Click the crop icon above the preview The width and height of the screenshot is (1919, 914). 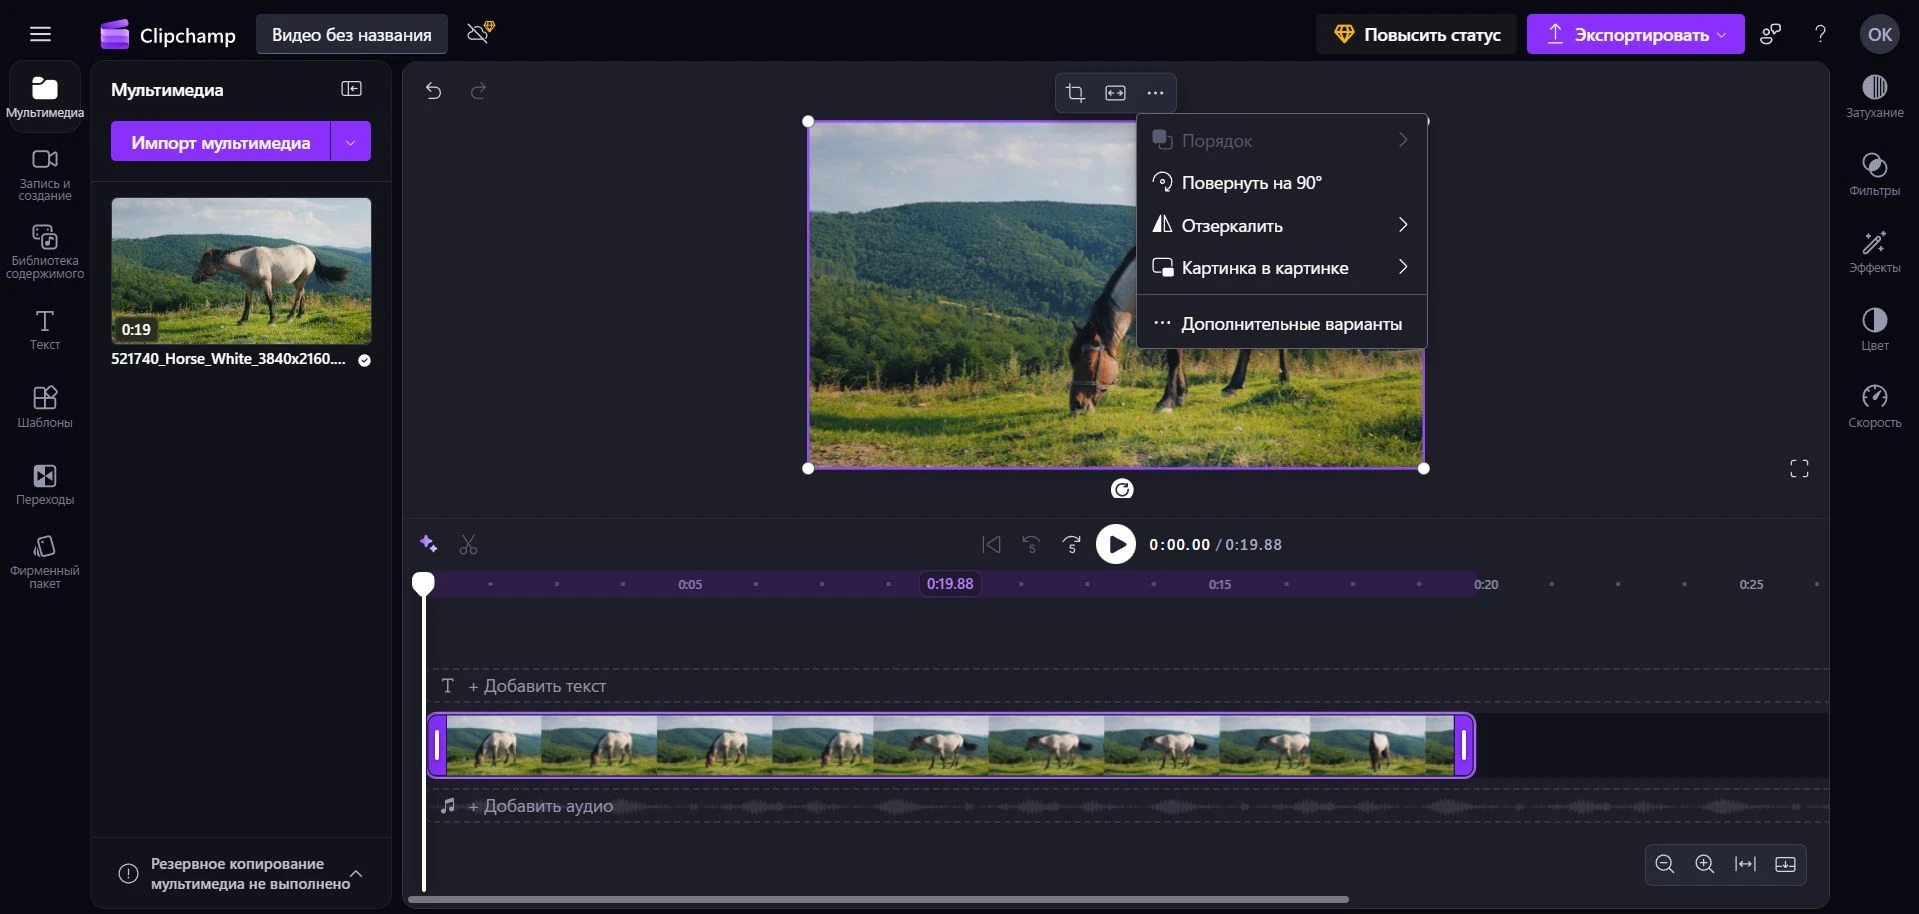click(x=1075, y=93)
